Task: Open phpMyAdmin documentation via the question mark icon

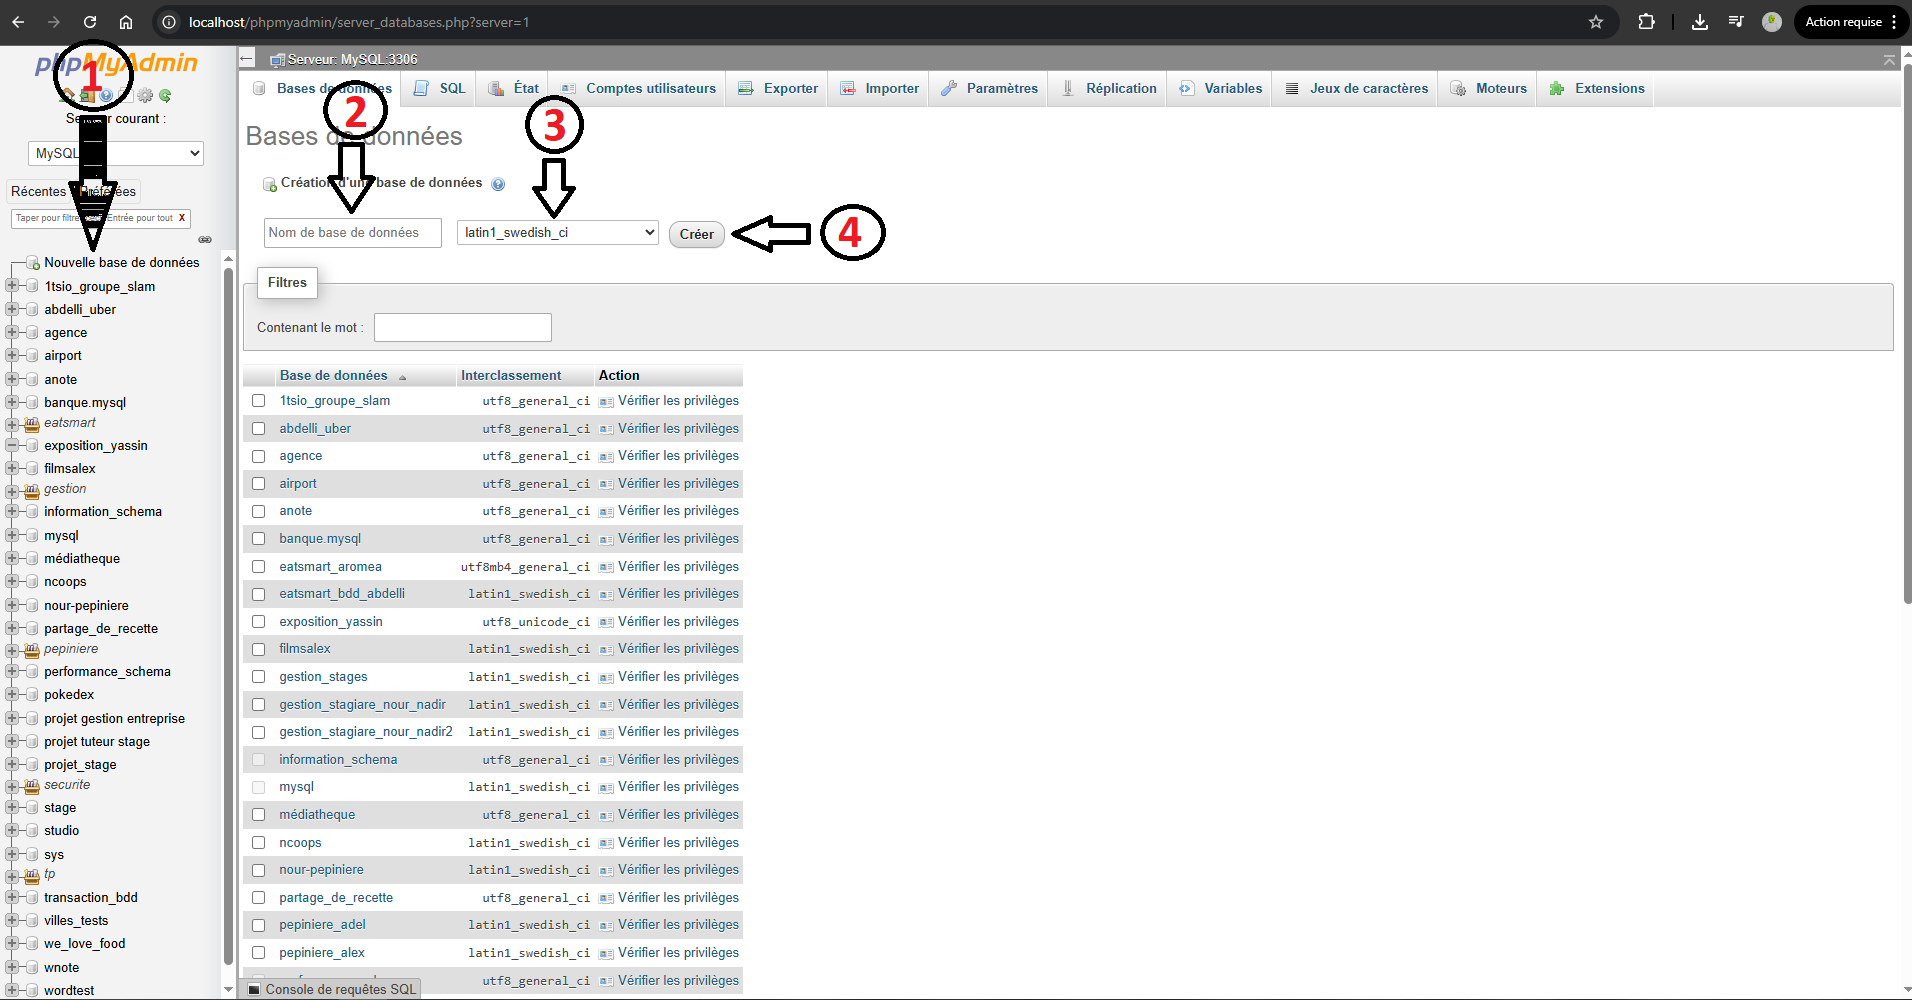Action: click(x=105, y=96)
